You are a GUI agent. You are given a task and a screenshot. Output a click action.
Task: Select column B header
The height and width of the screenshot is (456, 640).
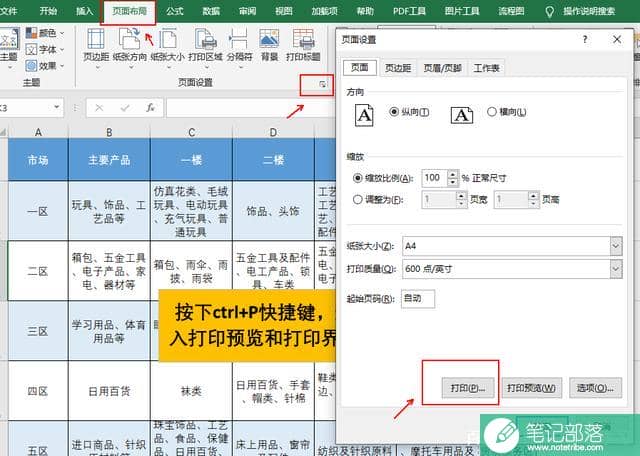pyautogui.click(x=109, y=132)
